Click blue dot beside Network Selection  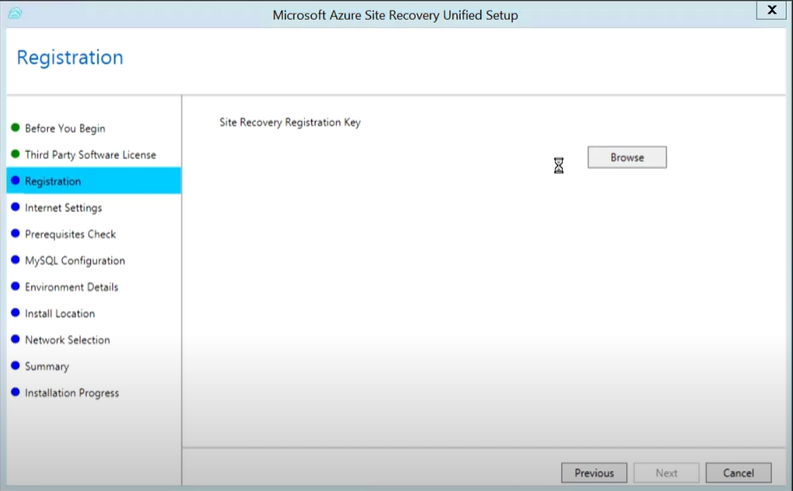[15, 339]
